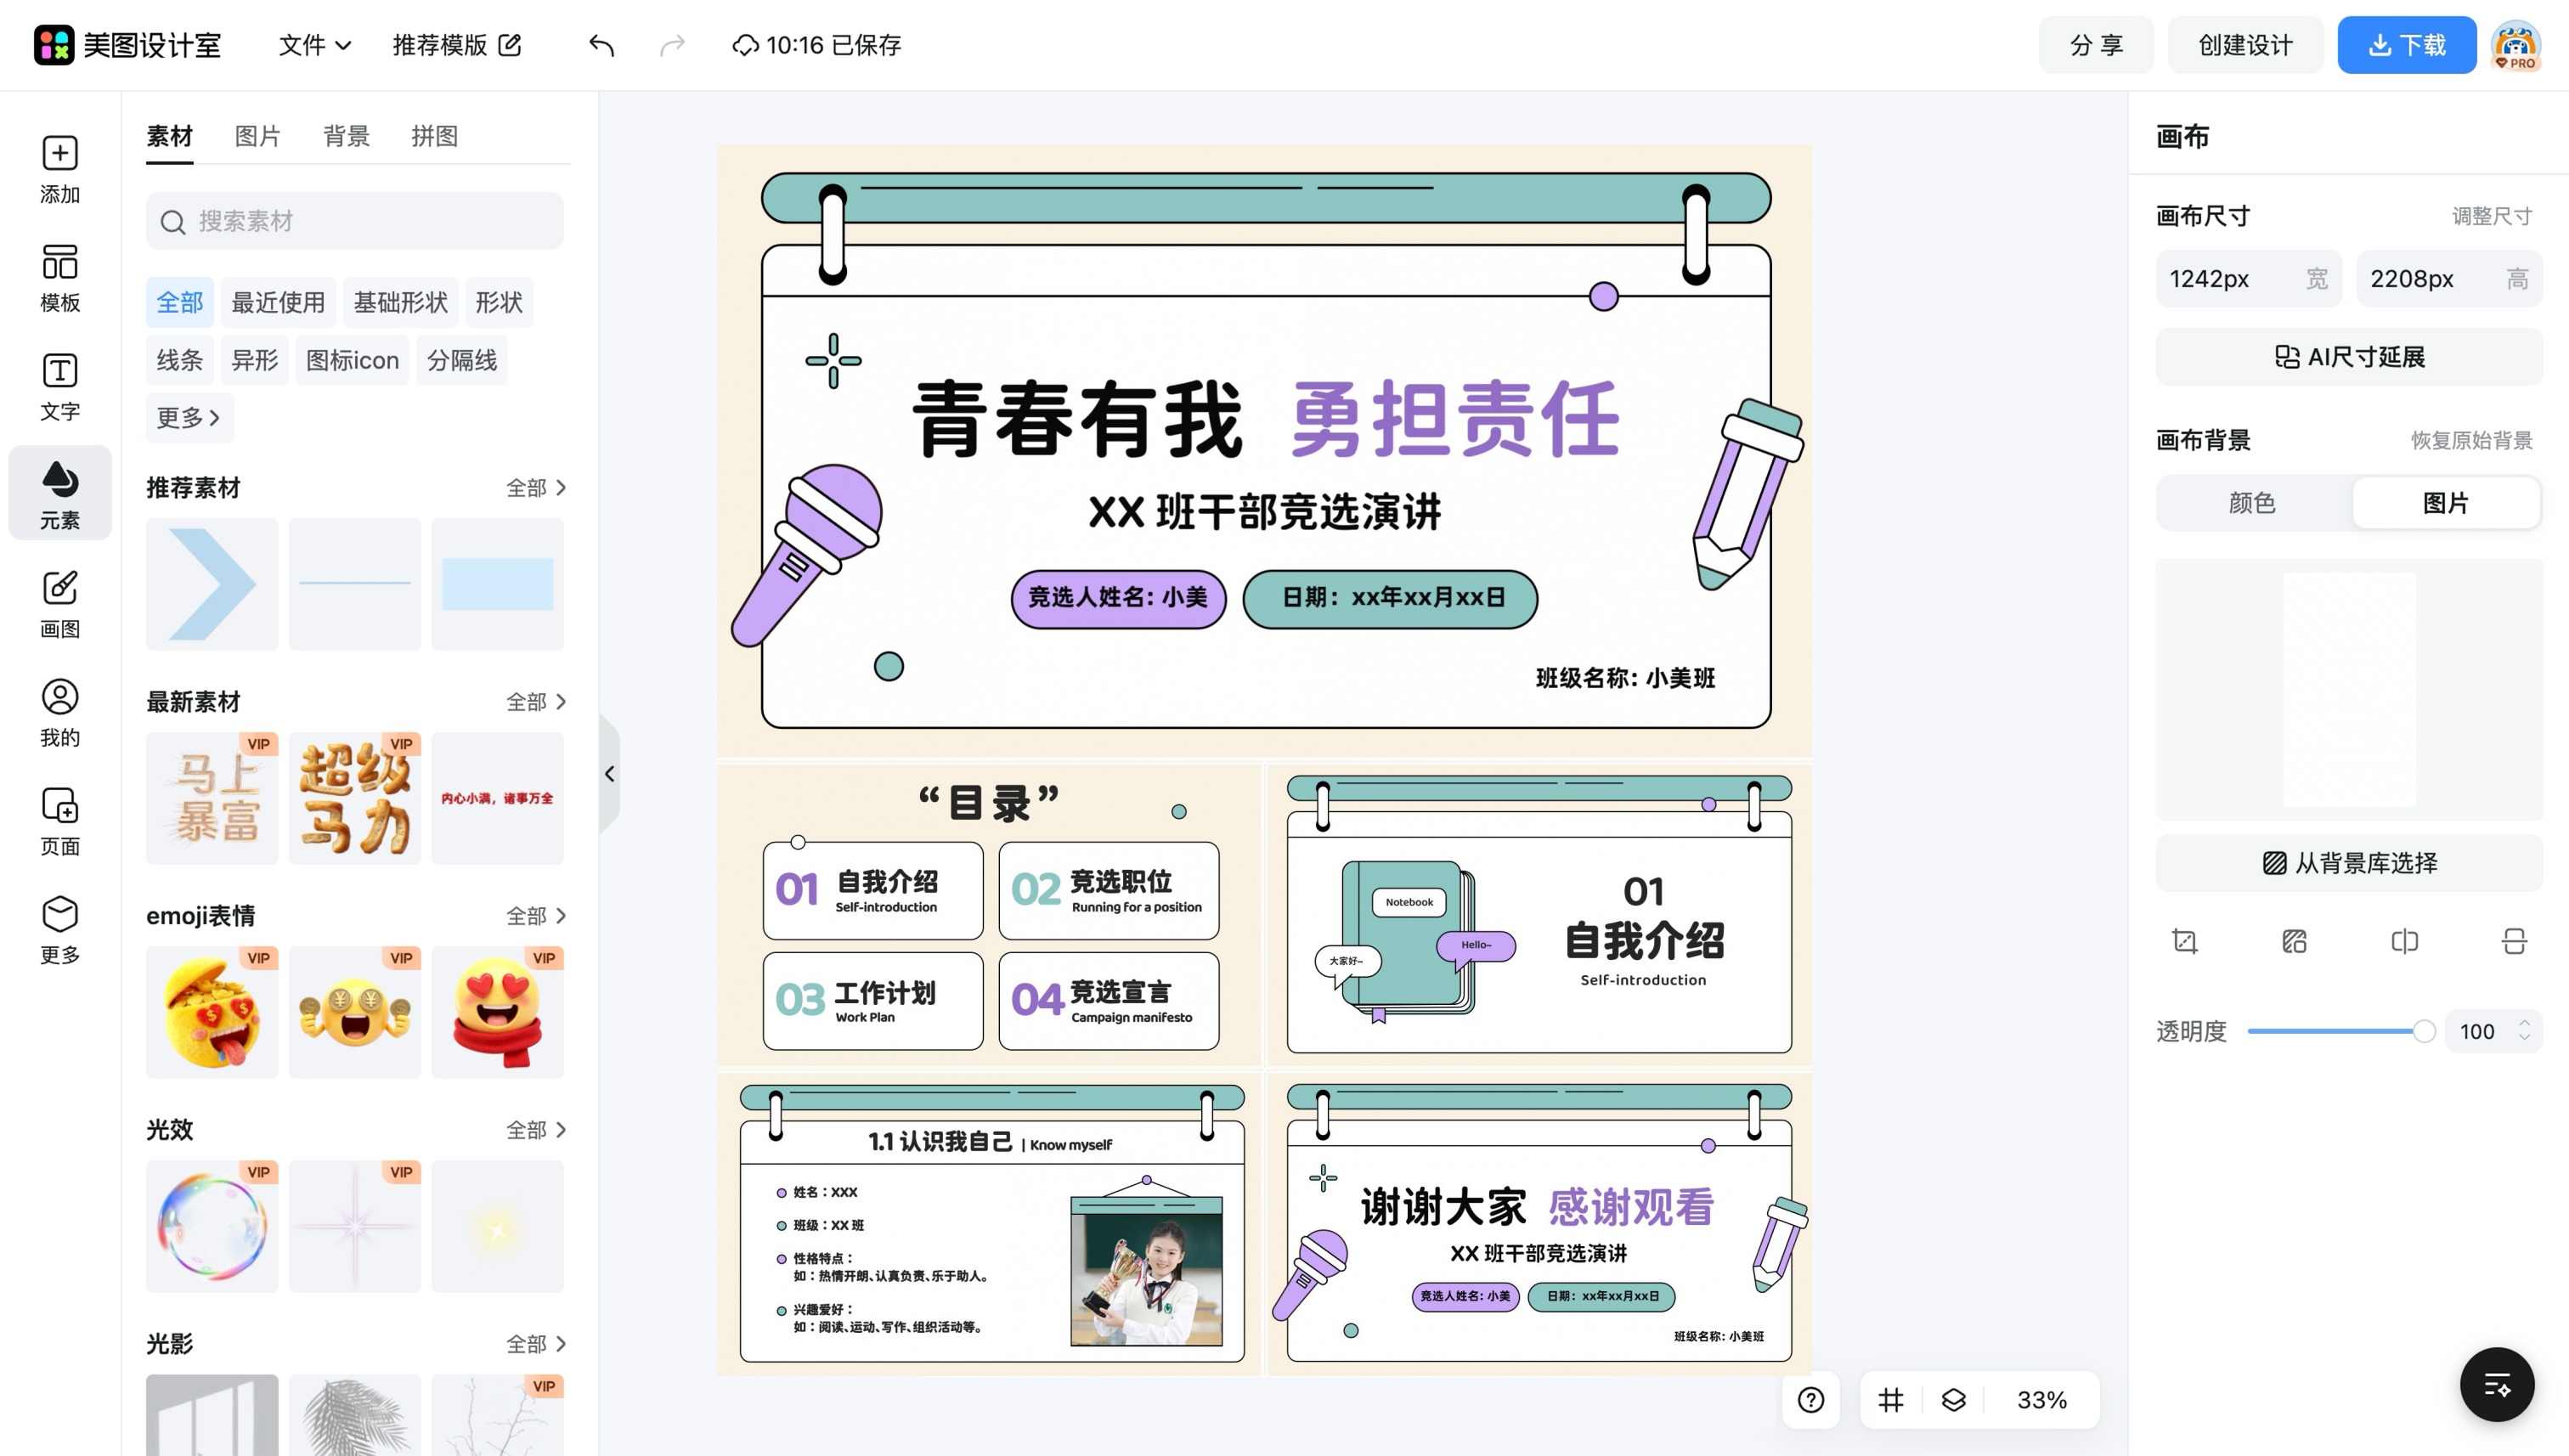Select the 分隔线 filter chip
This screenshot has height=1456, width=2569.
pyautogui.click(x=462, y=360)
